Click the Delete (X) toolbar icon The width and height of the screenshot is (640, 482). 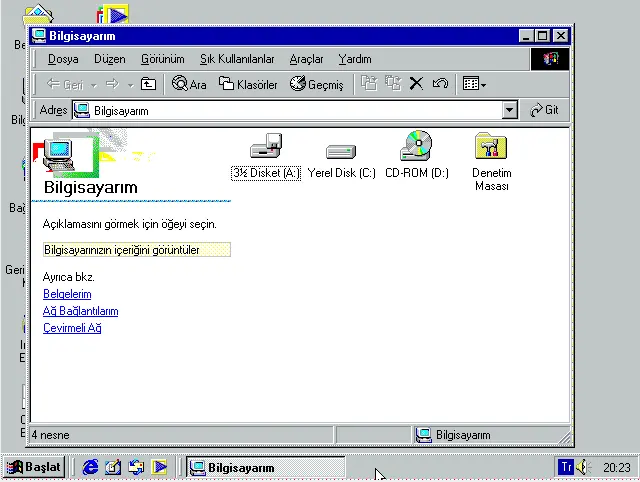tap(416, 84)
